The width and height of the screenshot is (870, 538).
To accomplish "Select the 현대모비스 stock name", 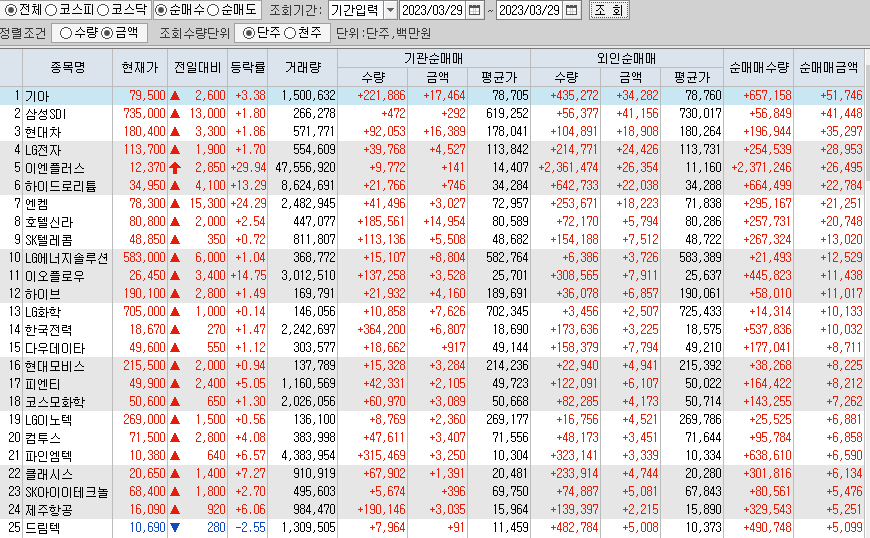I will [54, 366].
